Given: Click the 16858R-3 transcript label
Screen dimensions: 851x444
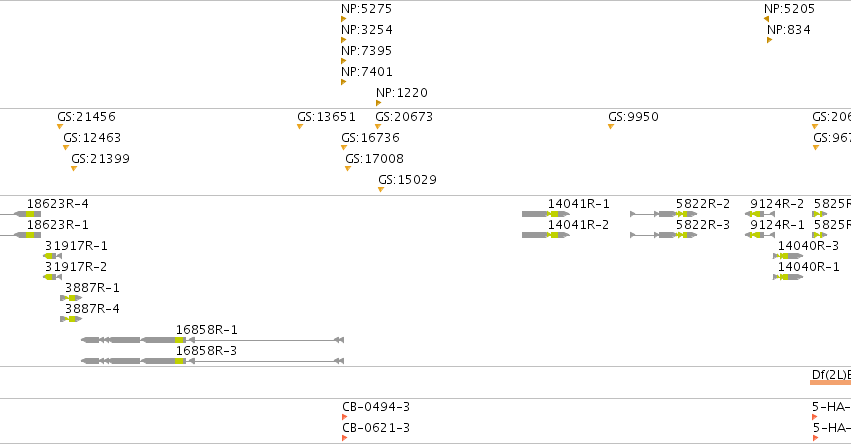Looking at the screenshot, I should (206, 351).
